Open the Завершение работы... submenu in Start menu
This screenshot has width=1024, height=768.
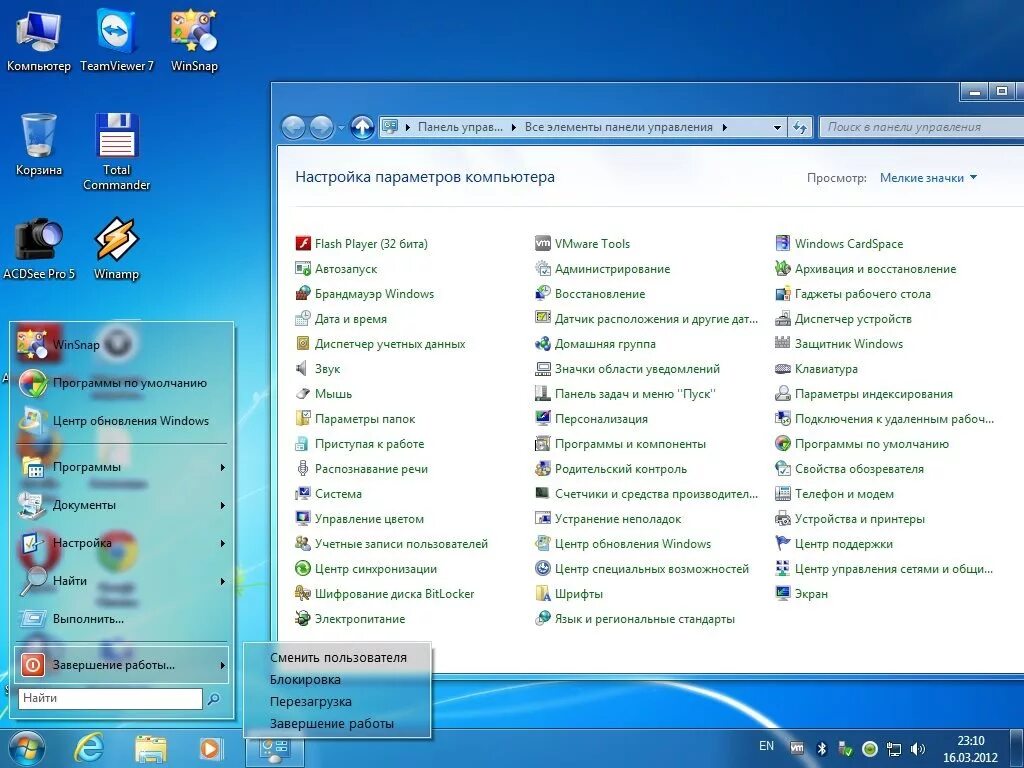[x=122, y=665]
